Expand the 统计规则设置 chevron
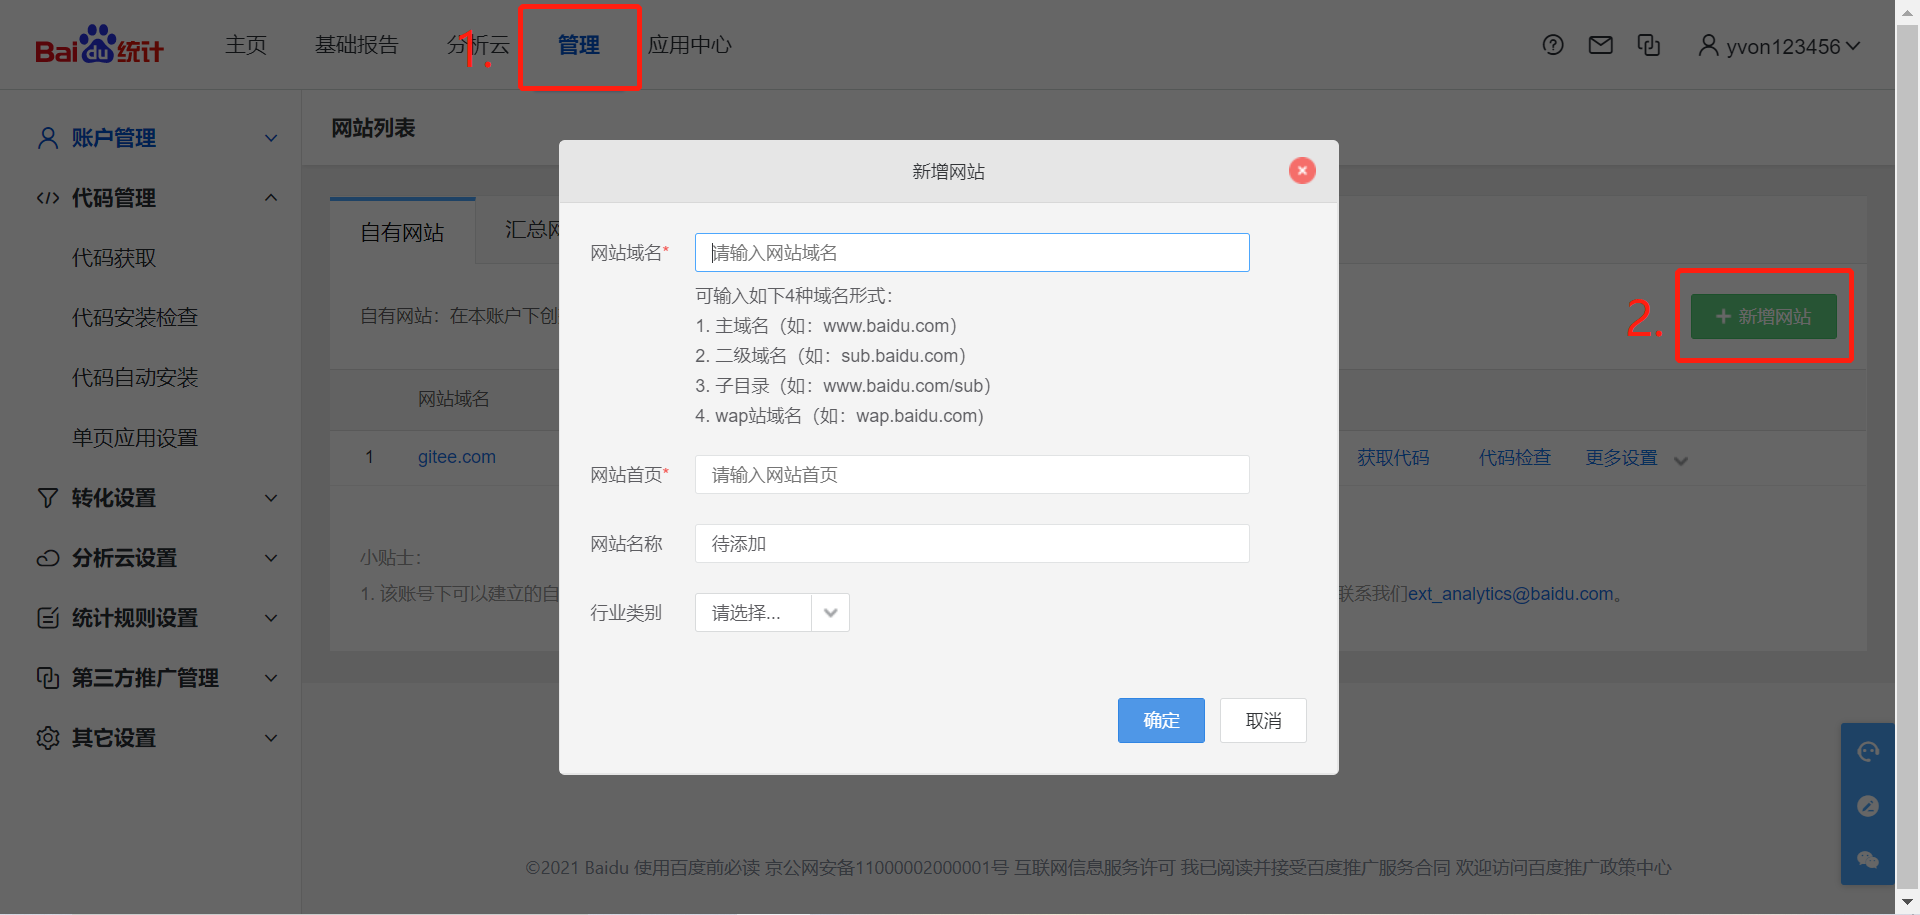This screenshot has width=1920, height=915. pyautogui.click(x=271, y=618)
